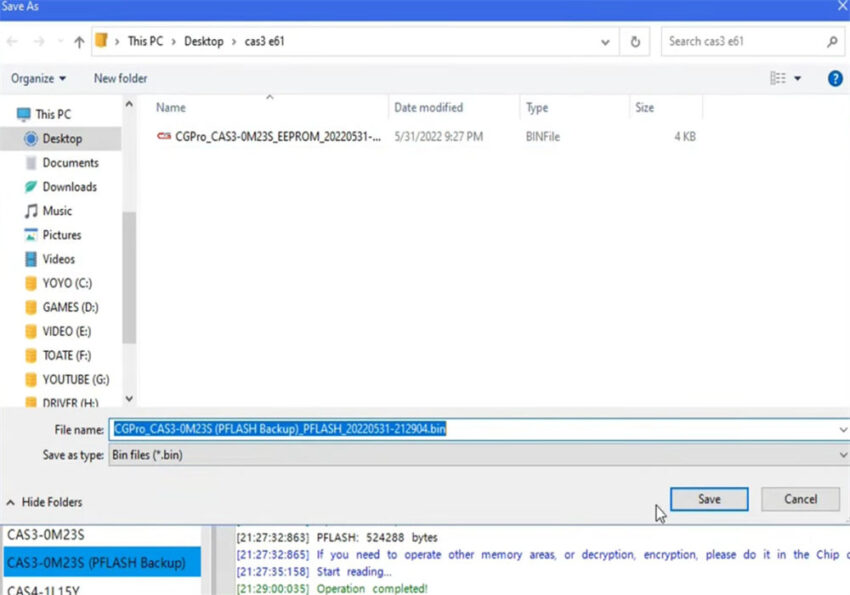The height and width of the screenshot is (595, 850).
Task: Click New folder in the toolbar
Action: 120,78
